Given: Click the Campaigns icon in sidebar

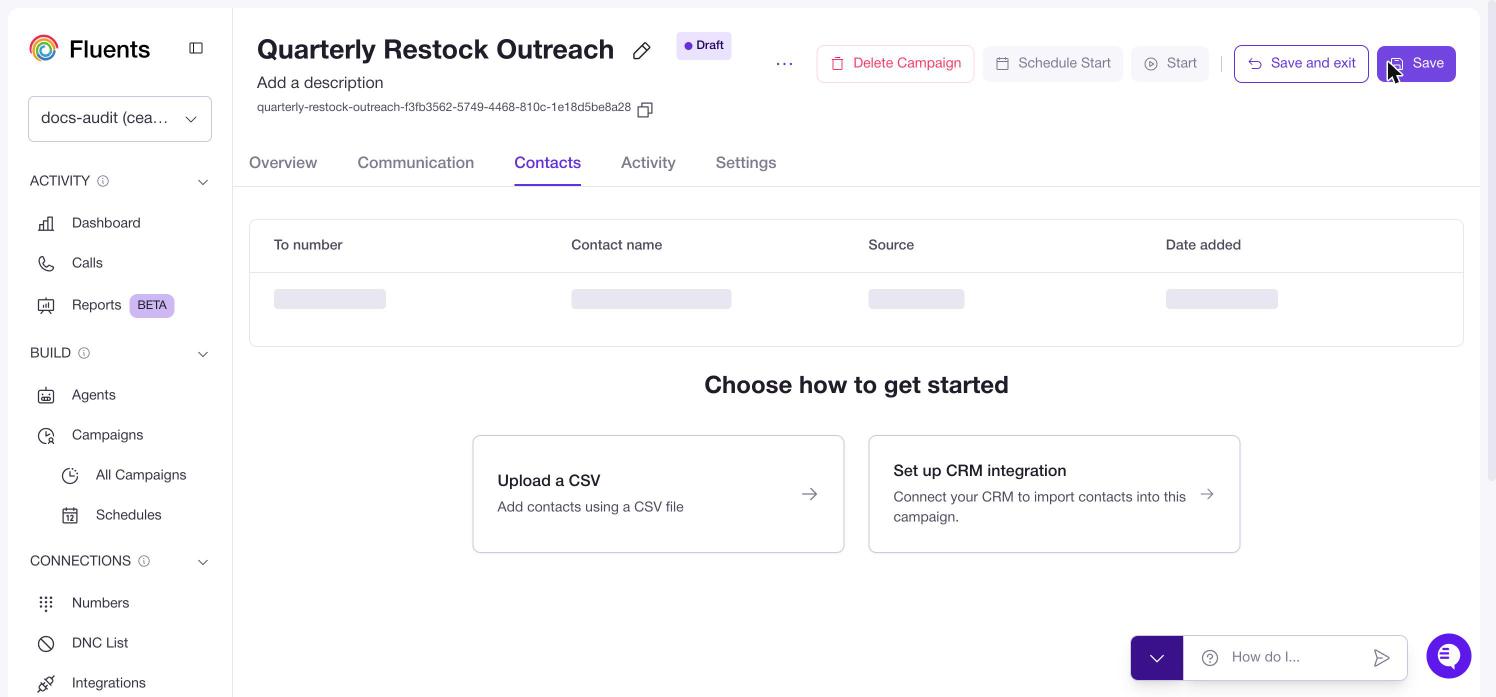Looking at the screenshot, I should coord(46,435).
